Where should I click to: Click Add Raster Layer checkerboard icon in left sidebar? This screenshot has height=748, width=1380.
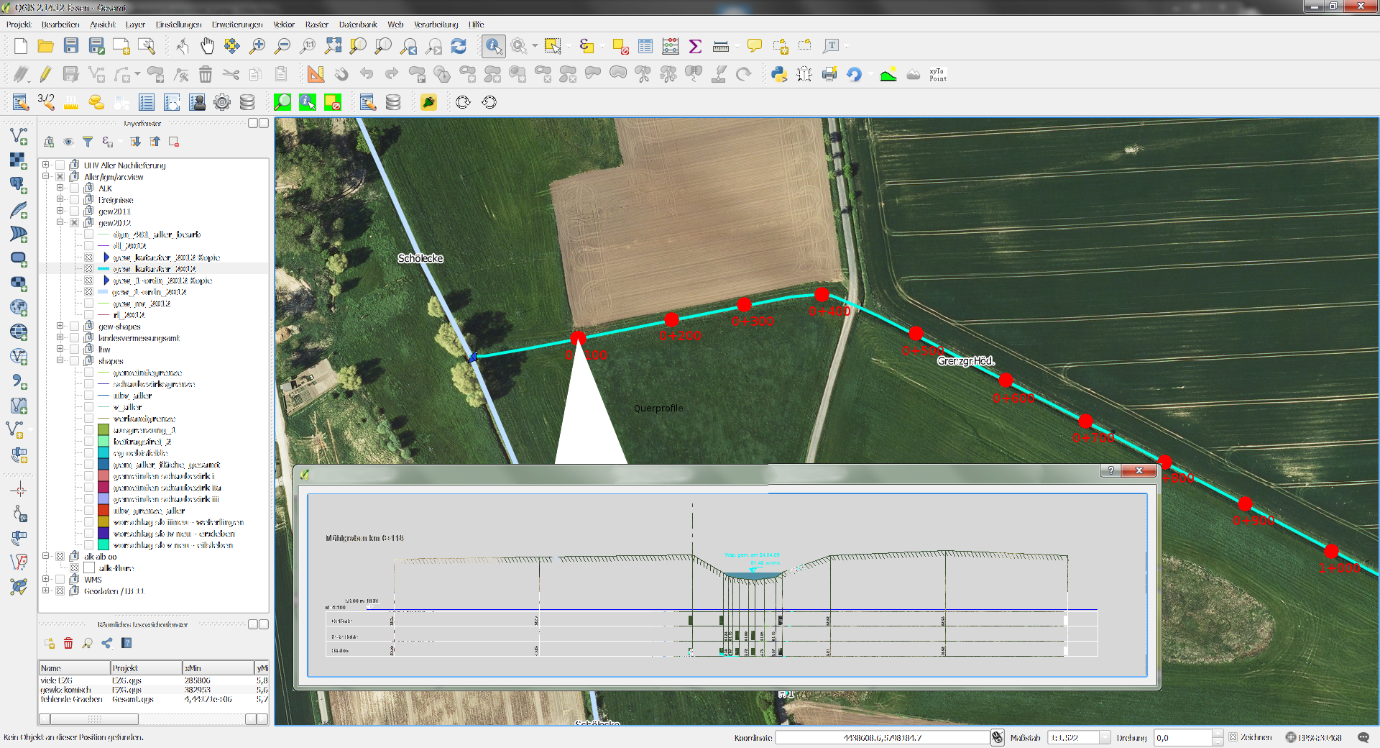(18, 160)
